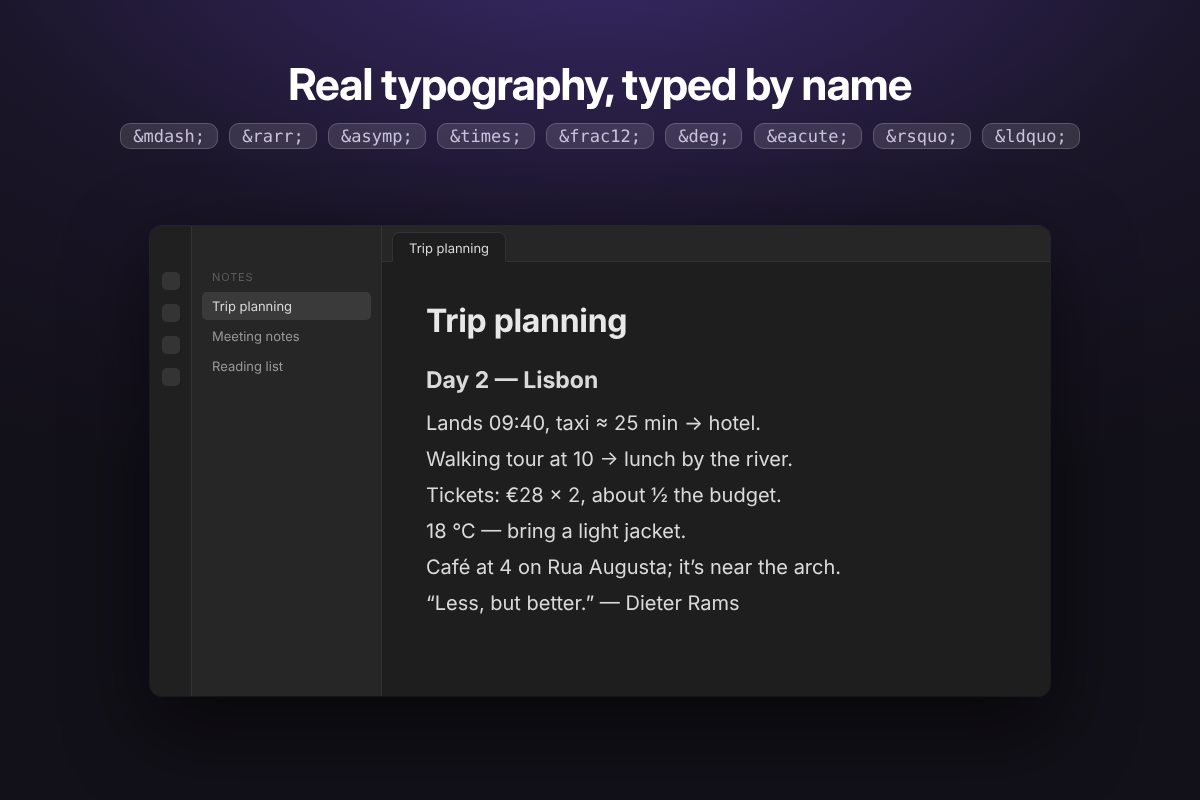Click the &frac12; entity chip
The width and height of the screenshot is (1200, 800).
600,136
